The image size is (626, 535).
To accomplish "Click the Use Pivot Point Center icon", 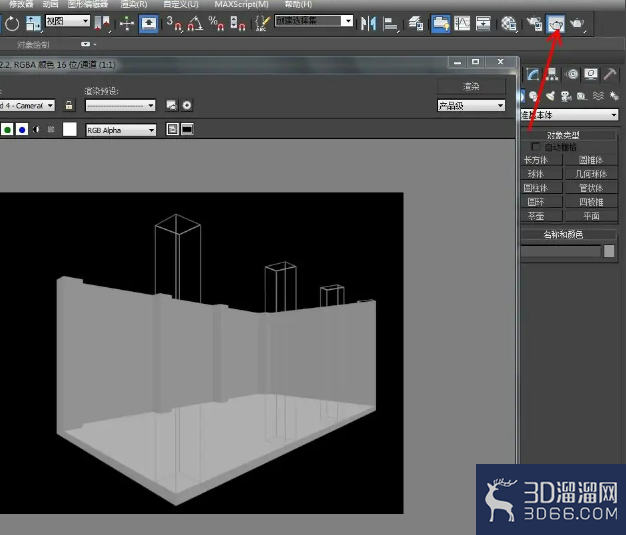I will tap(102, 24).
